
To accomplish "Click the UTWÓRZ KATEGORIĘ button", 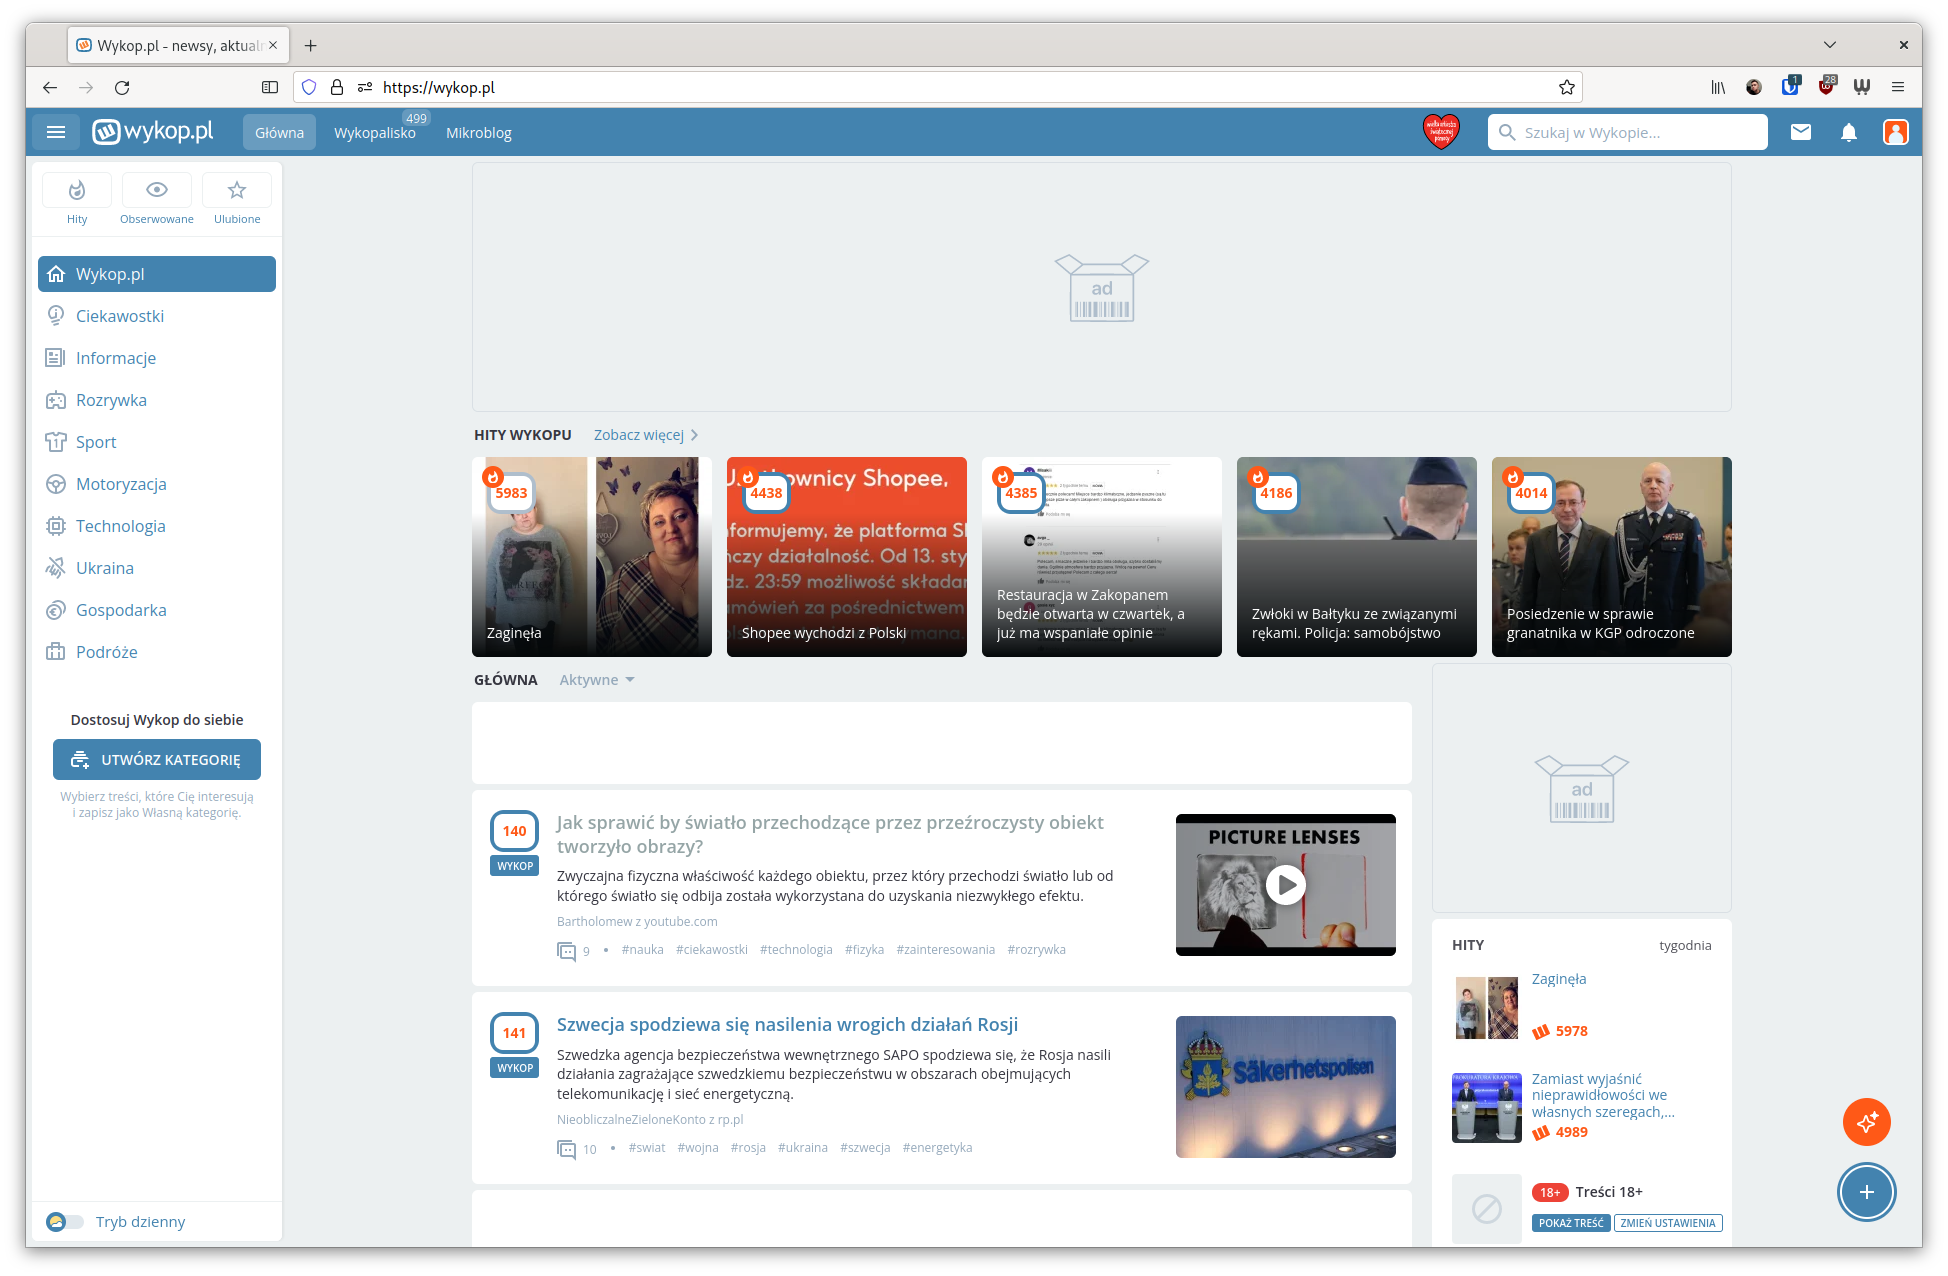I will (x=157, y=760).
